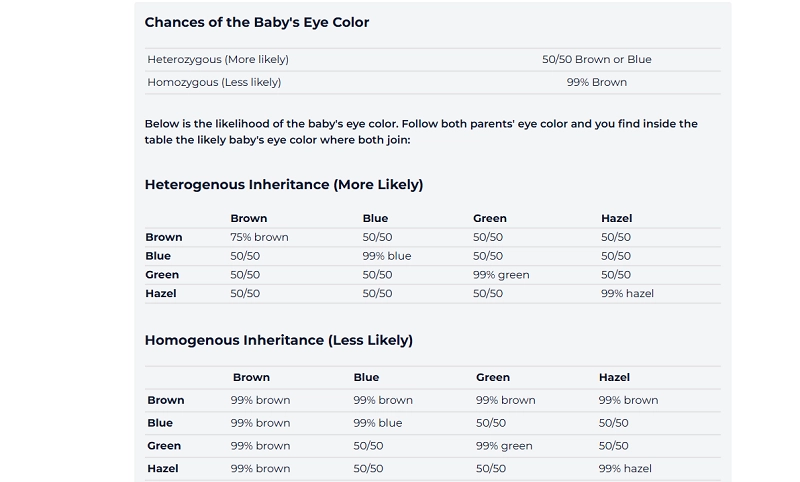This screenshot has width=800, height=482.
Task: Select "99% green" in the Heterogenous table
Action: tap(501, 275)
